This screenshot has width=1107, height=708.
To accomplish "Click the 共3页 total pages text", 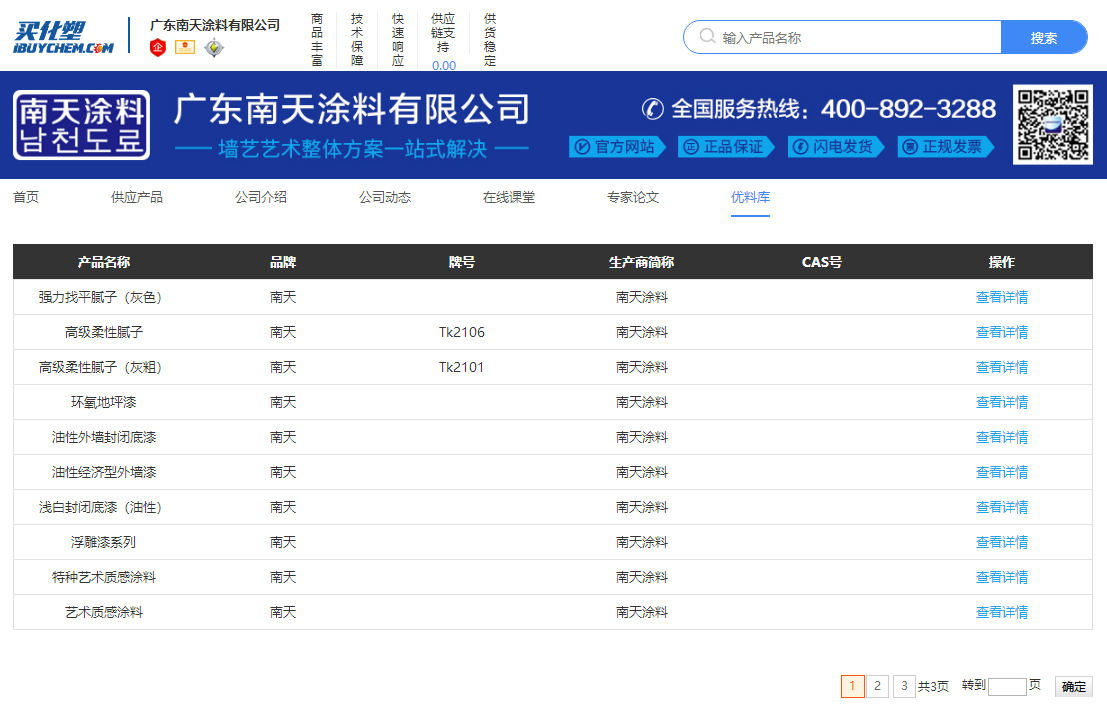I will point(933,686).
